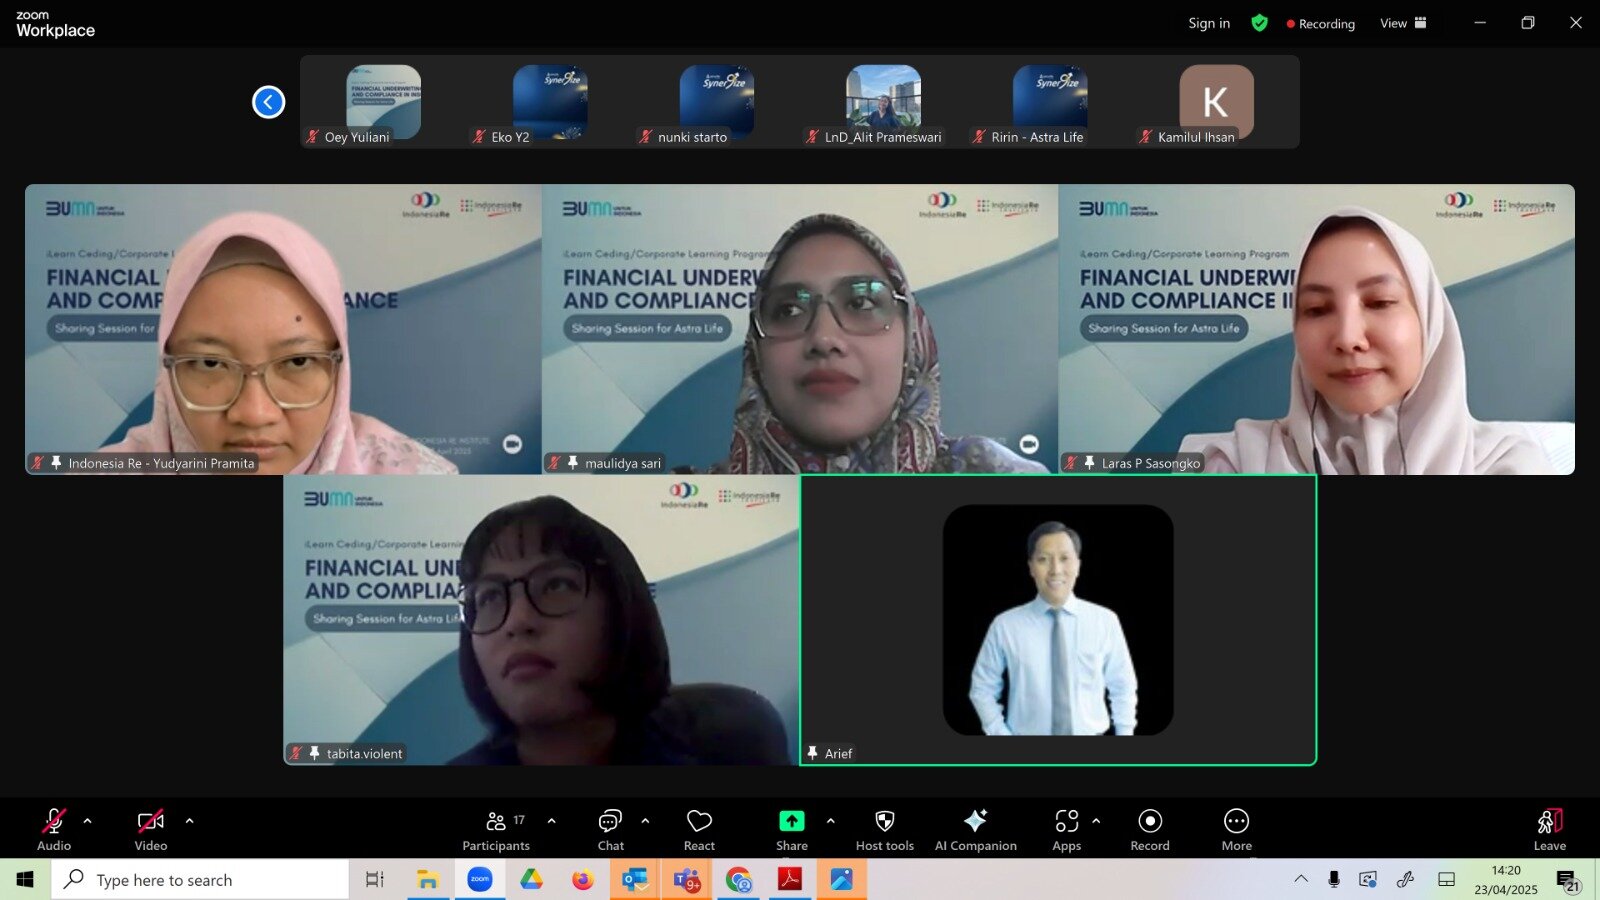Open the View layout menu
This screenshot has width=1600, height=900.
click(1403, 23)
